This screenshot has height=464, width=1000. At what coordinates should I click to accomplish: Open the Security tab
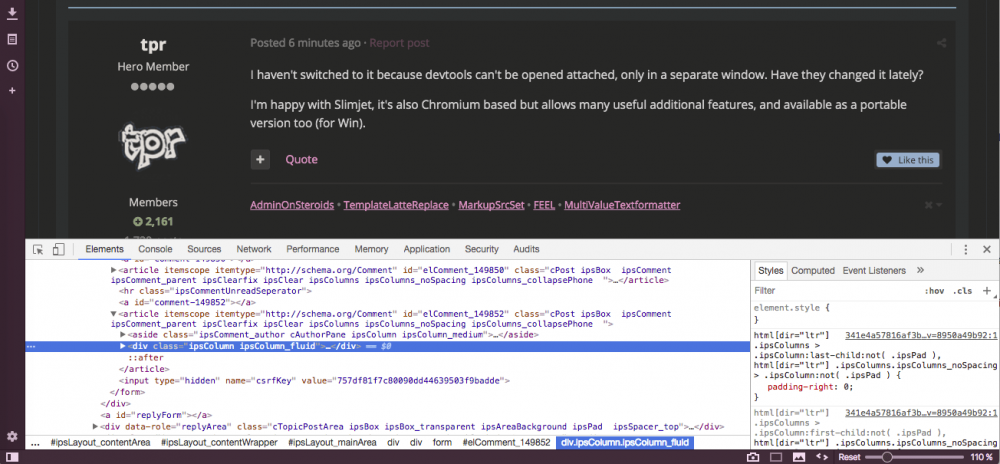482,249
